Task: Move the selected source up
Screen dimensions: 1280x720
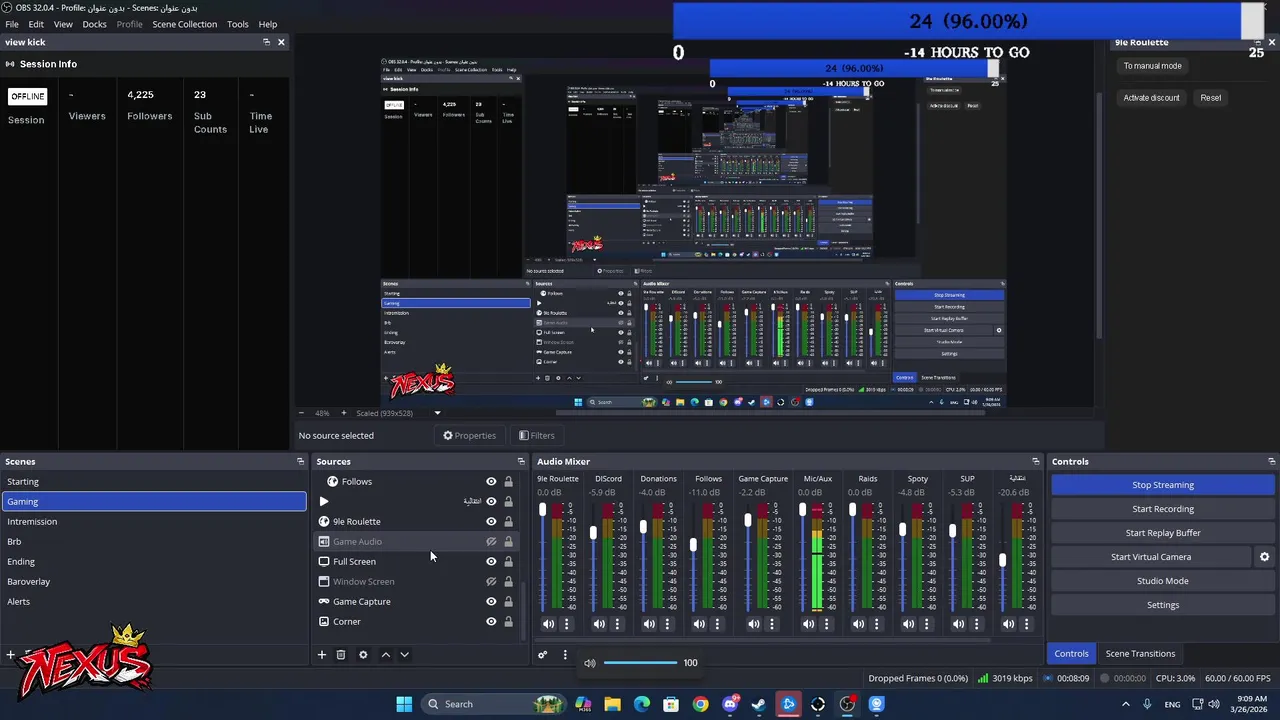Action: point(386,655)
